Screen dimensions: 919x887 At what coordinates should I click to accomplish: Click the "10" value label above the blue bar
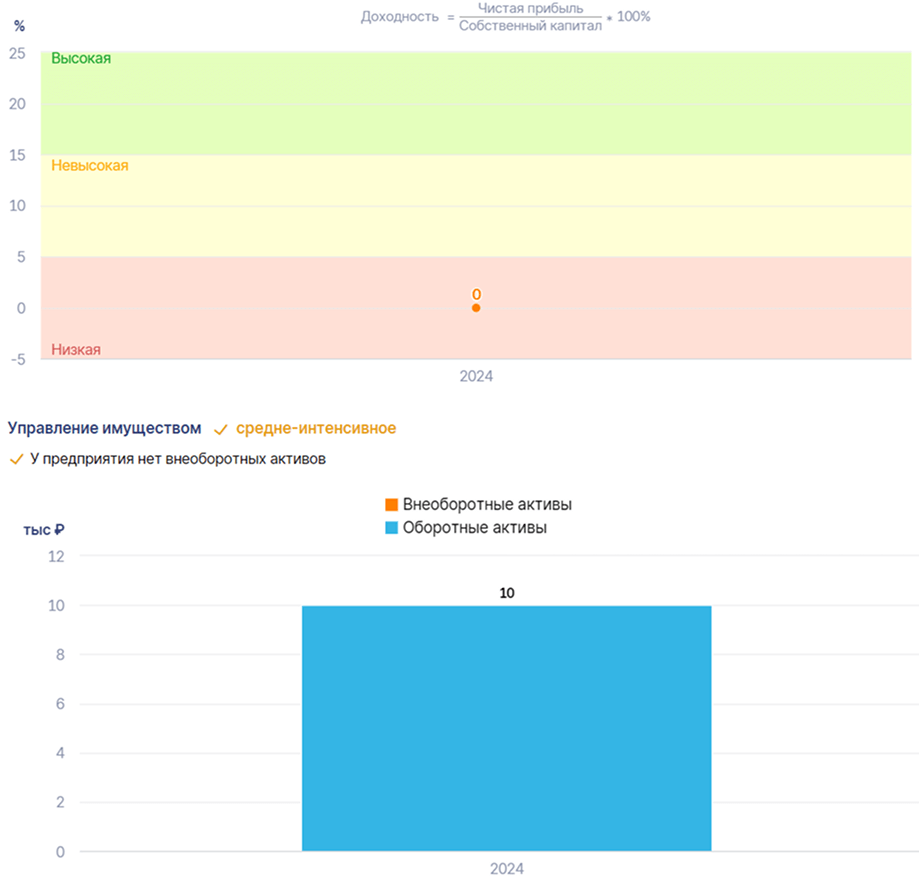(507, 593)
